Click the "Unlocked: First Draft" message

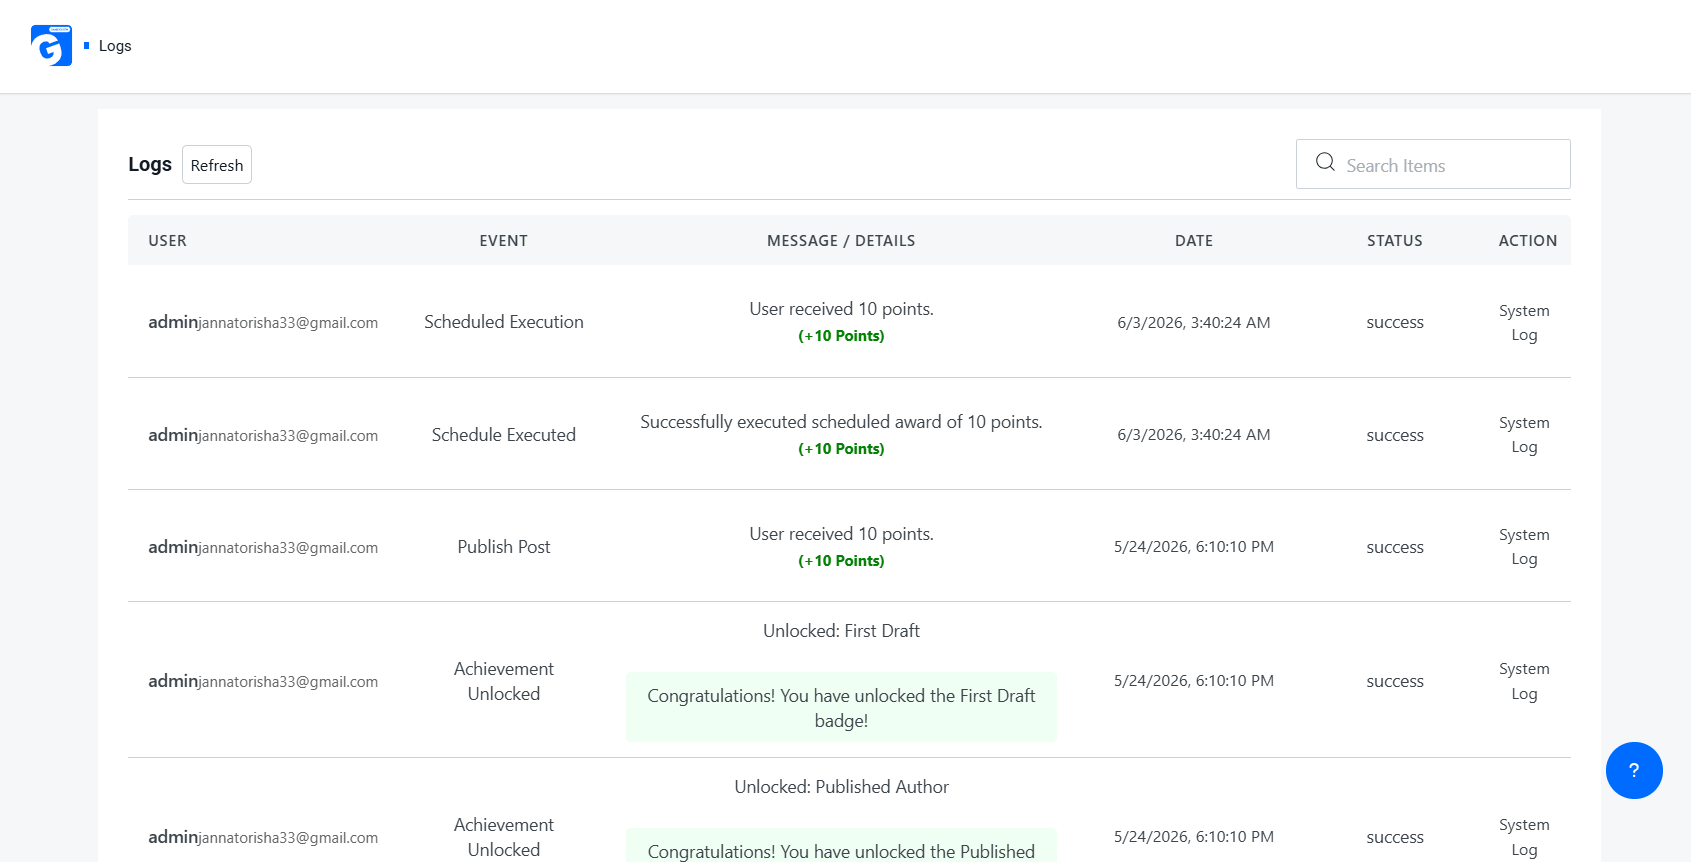[x=841, y=631]
